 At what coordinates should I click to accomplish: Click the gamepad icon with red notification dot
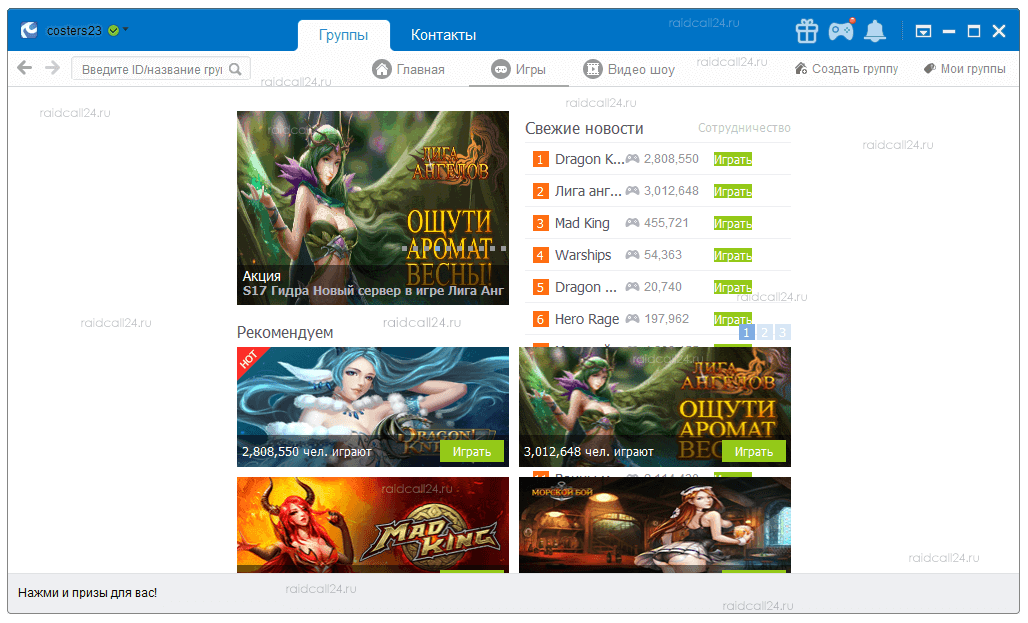[x=841, y=31]
